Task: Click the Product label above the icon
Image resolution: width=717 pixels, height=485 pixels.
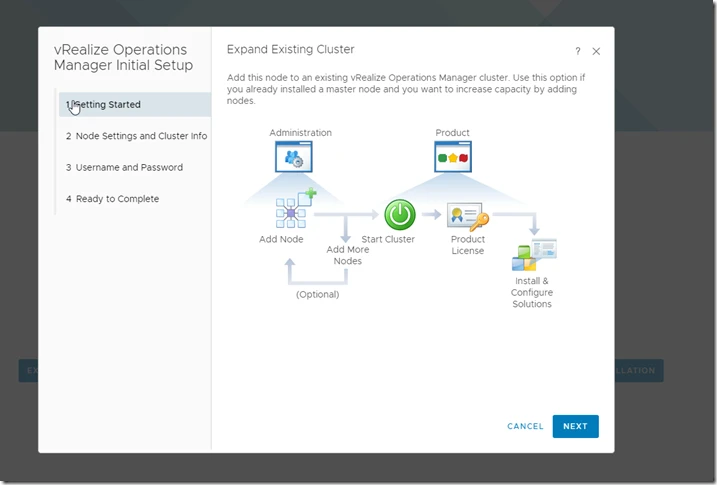Action: (x=452, y=133)
